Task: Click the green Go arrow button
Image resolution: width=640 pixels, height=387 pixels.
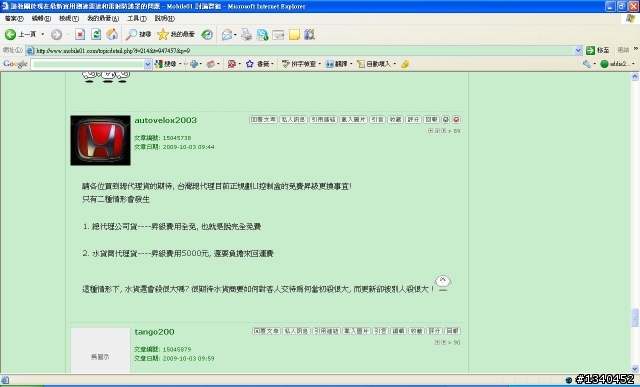Action: coord(590,50)
